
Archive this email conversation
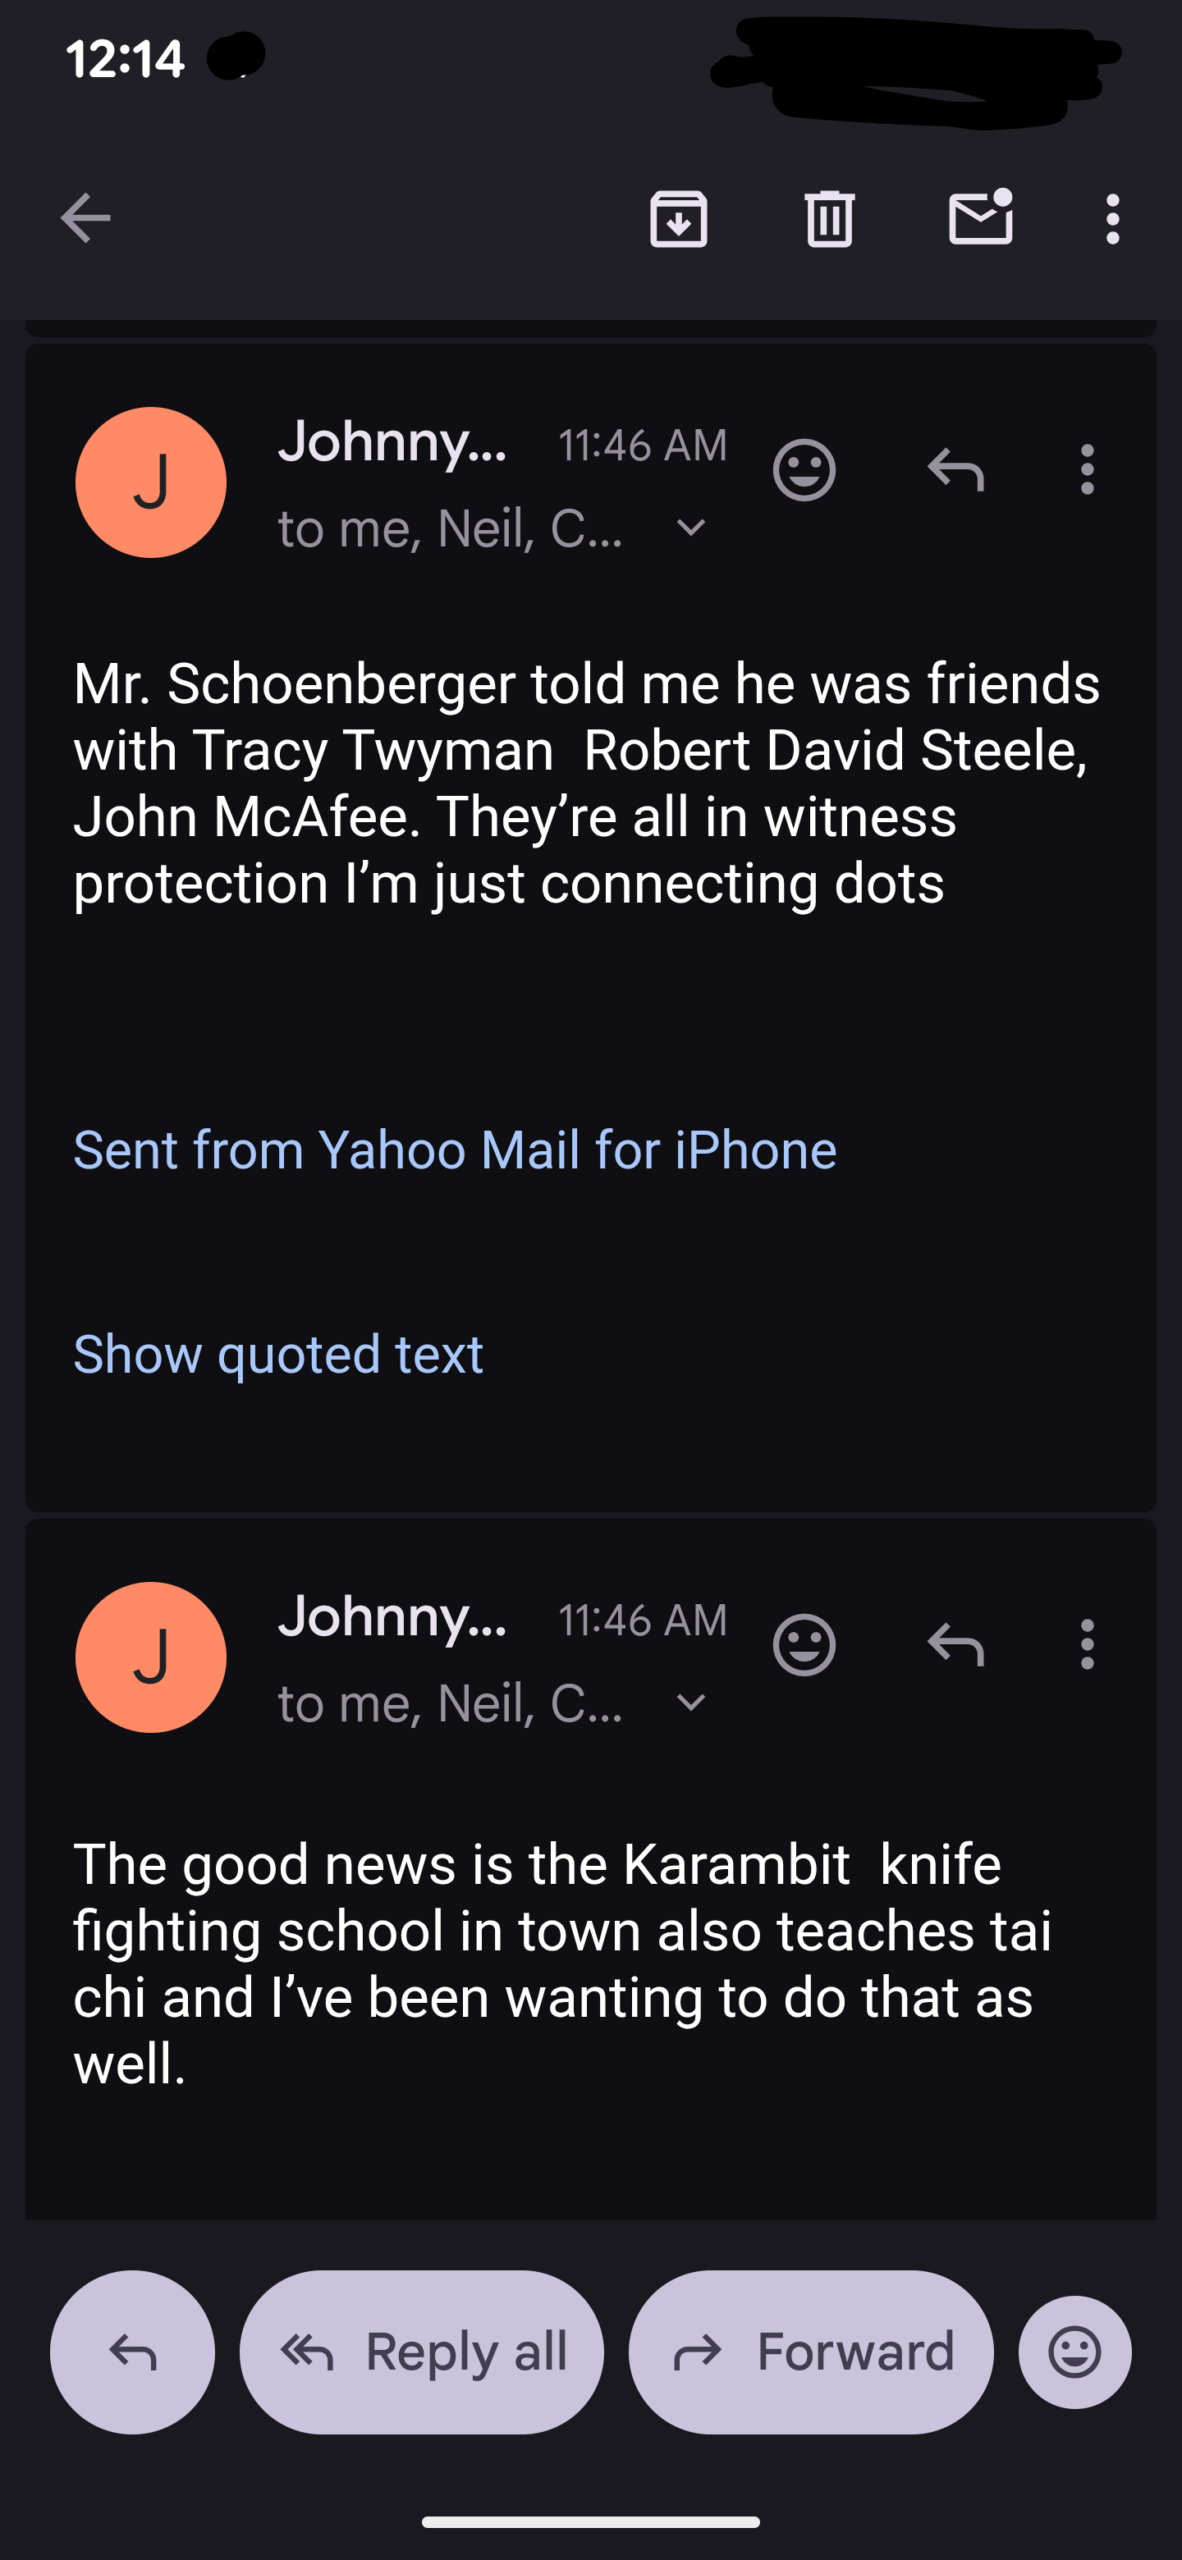pos(679,218)
